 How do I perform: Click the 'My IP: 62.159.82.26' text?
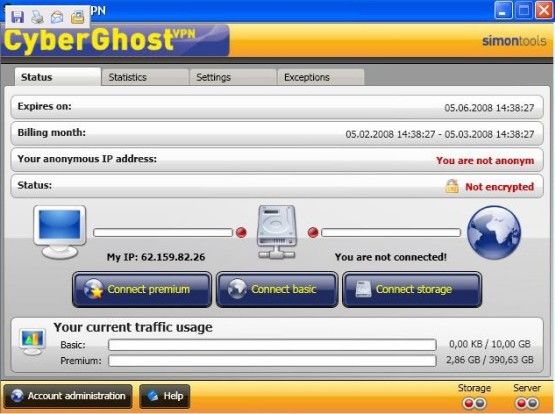pos(156,257)
